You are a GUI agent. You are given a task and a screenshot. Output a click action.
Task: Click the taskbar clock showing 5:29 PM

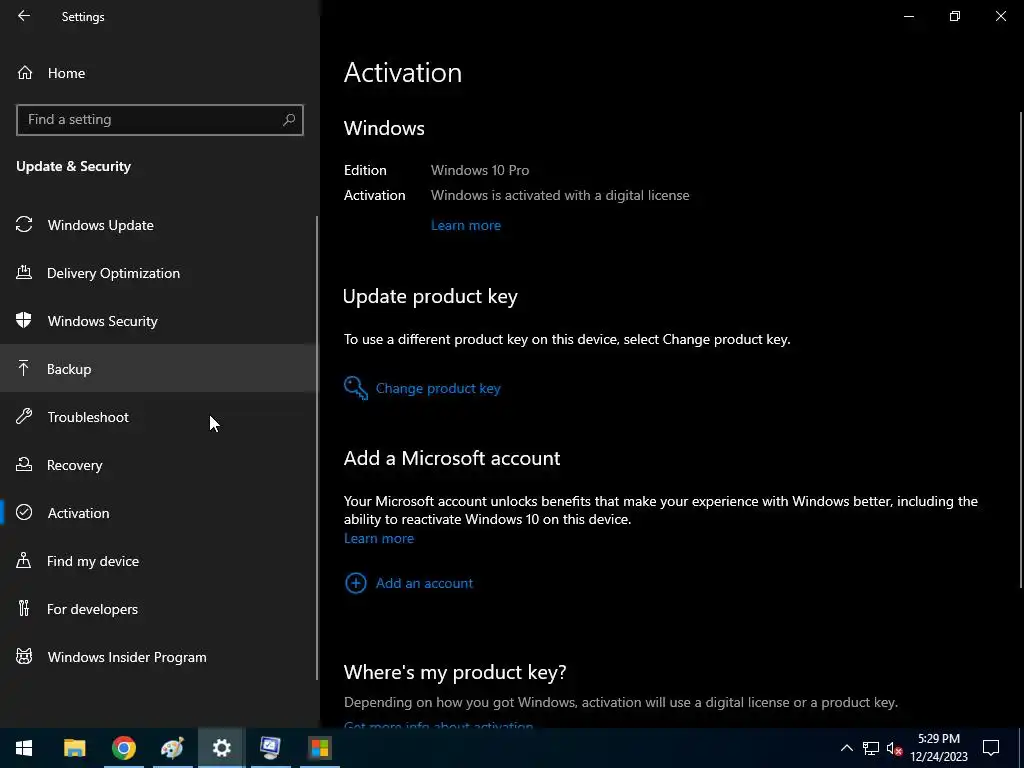point(938,748)
